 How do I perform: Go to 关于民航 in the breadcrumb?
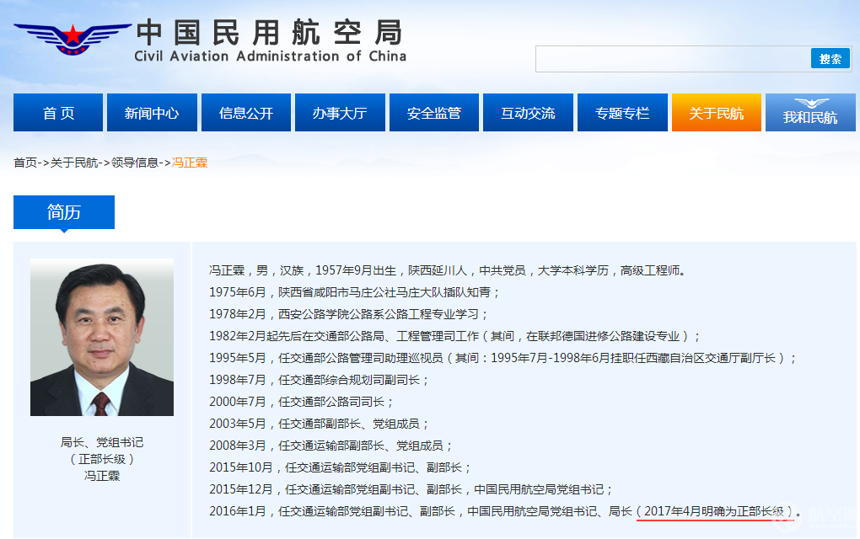pos(74,163)
